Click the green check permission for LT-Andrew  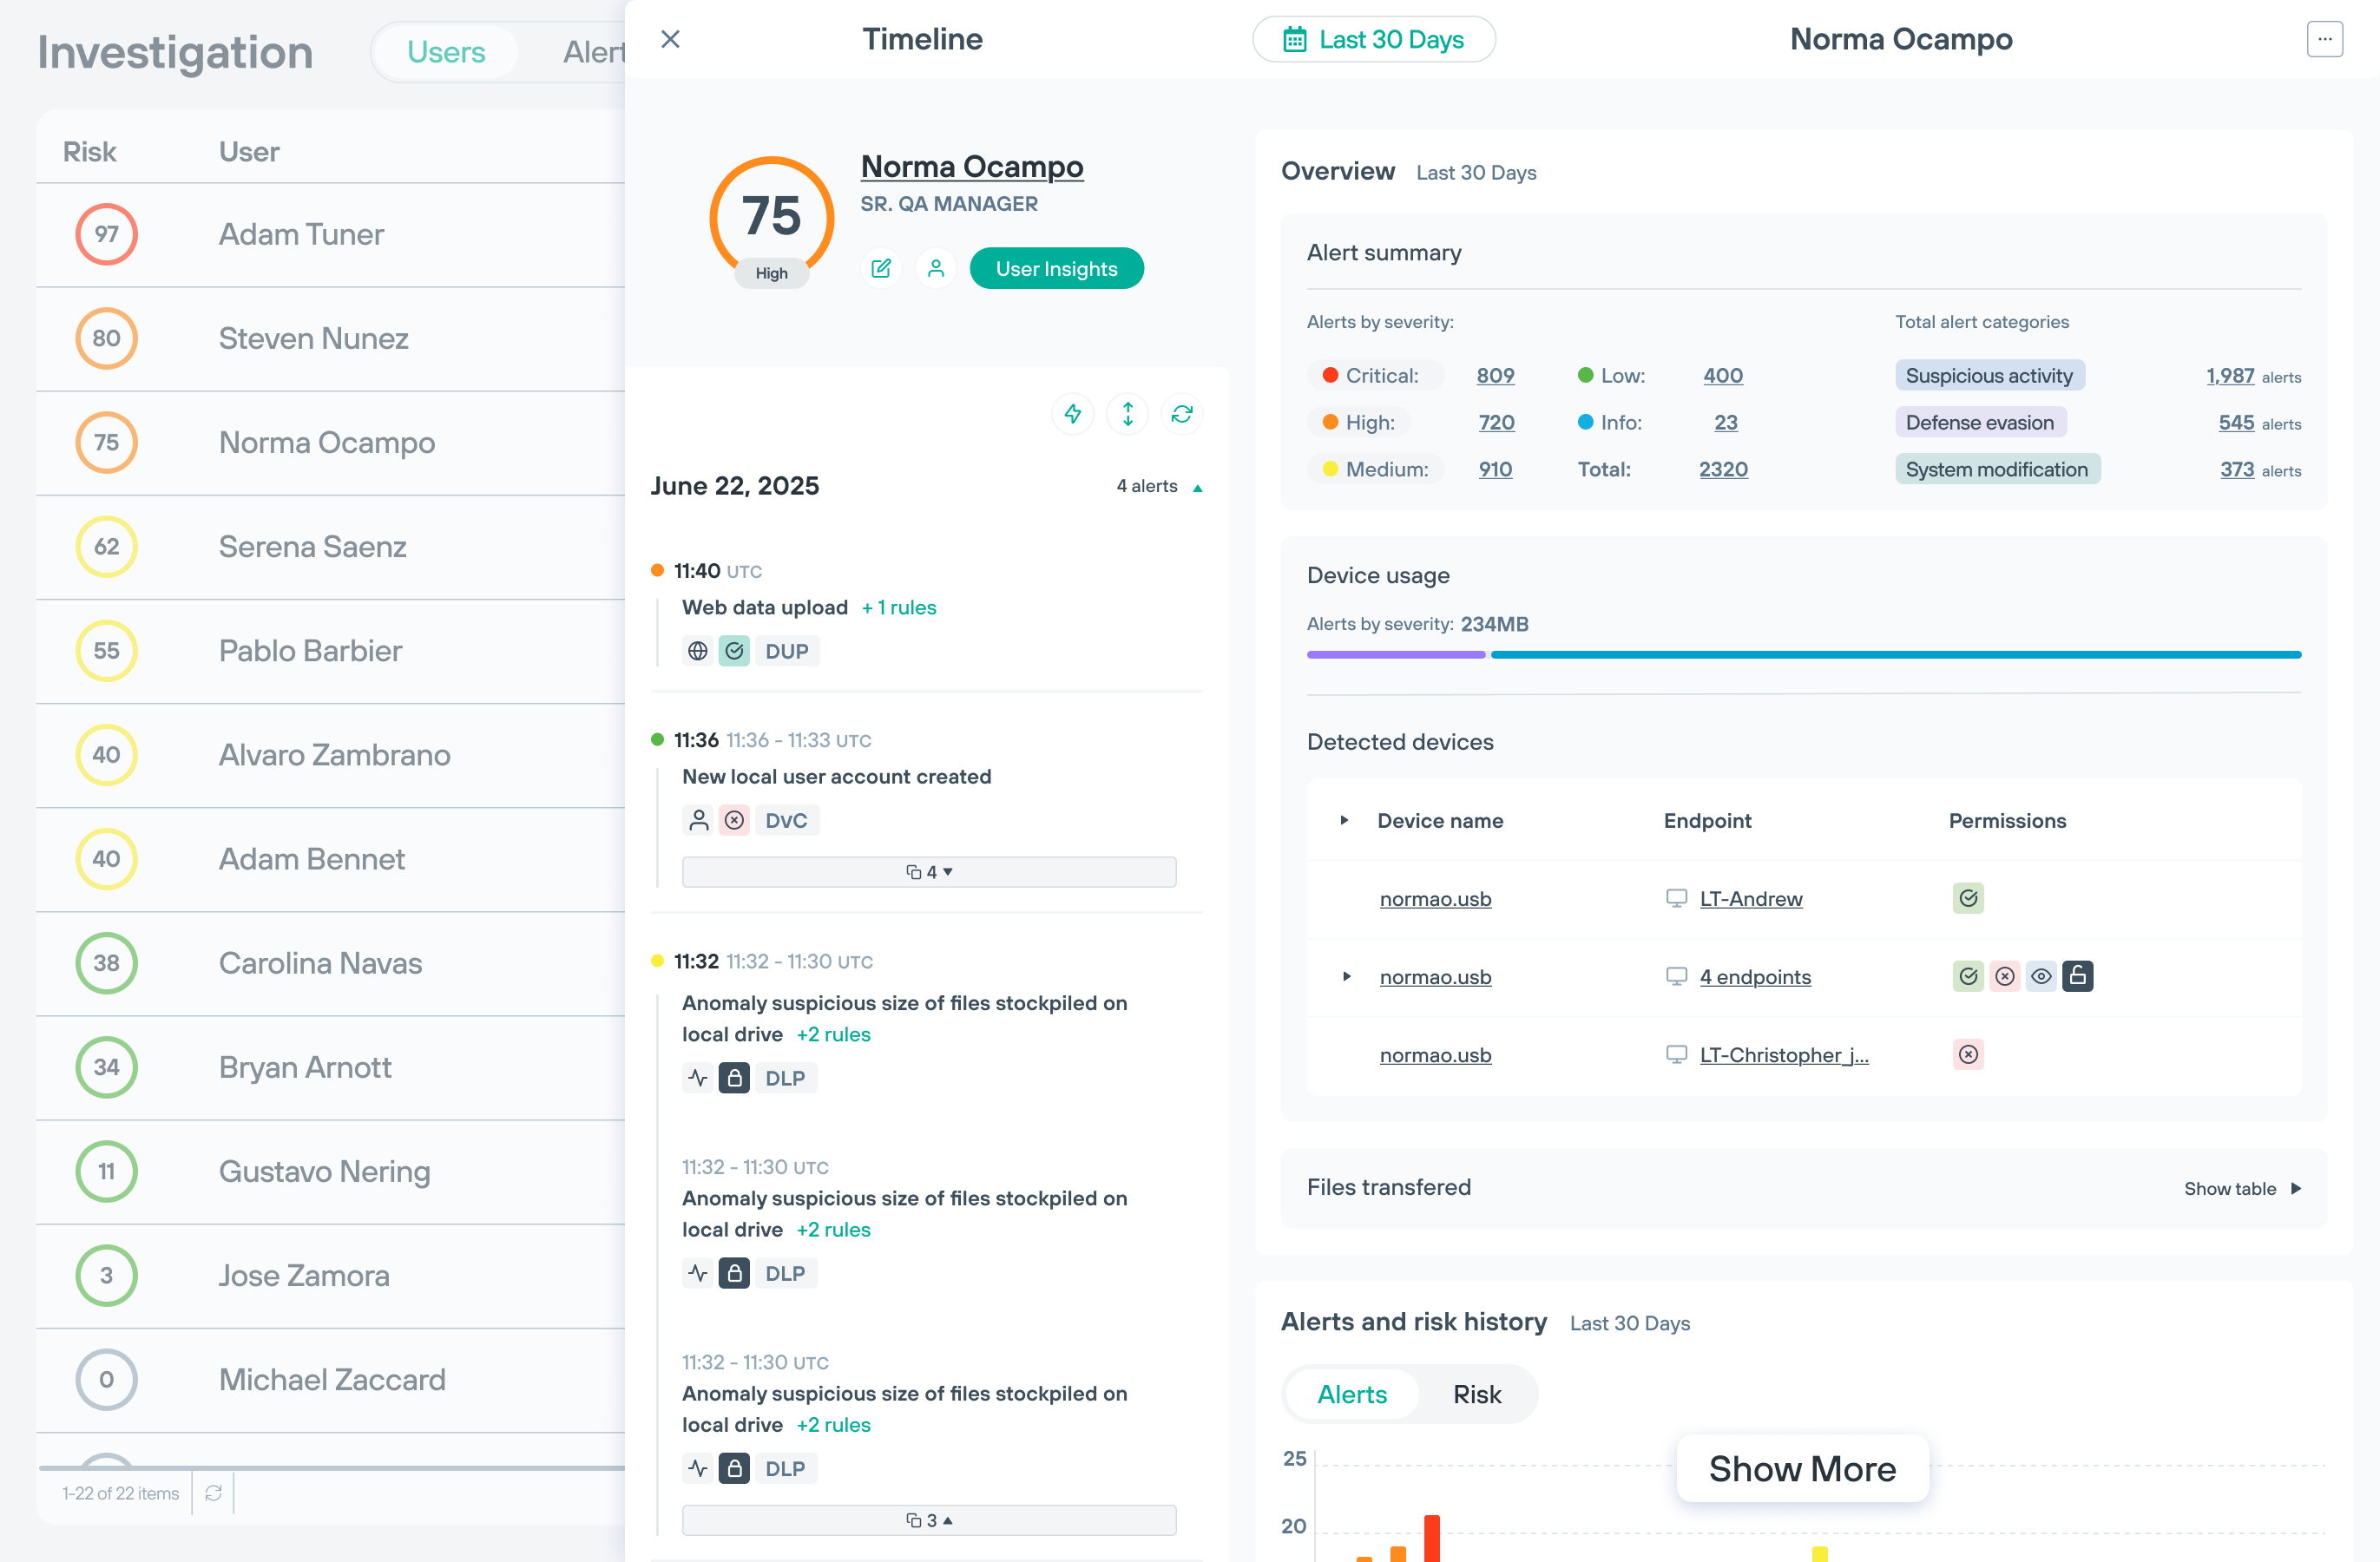pyautogui.click(x=1968, y=898)
